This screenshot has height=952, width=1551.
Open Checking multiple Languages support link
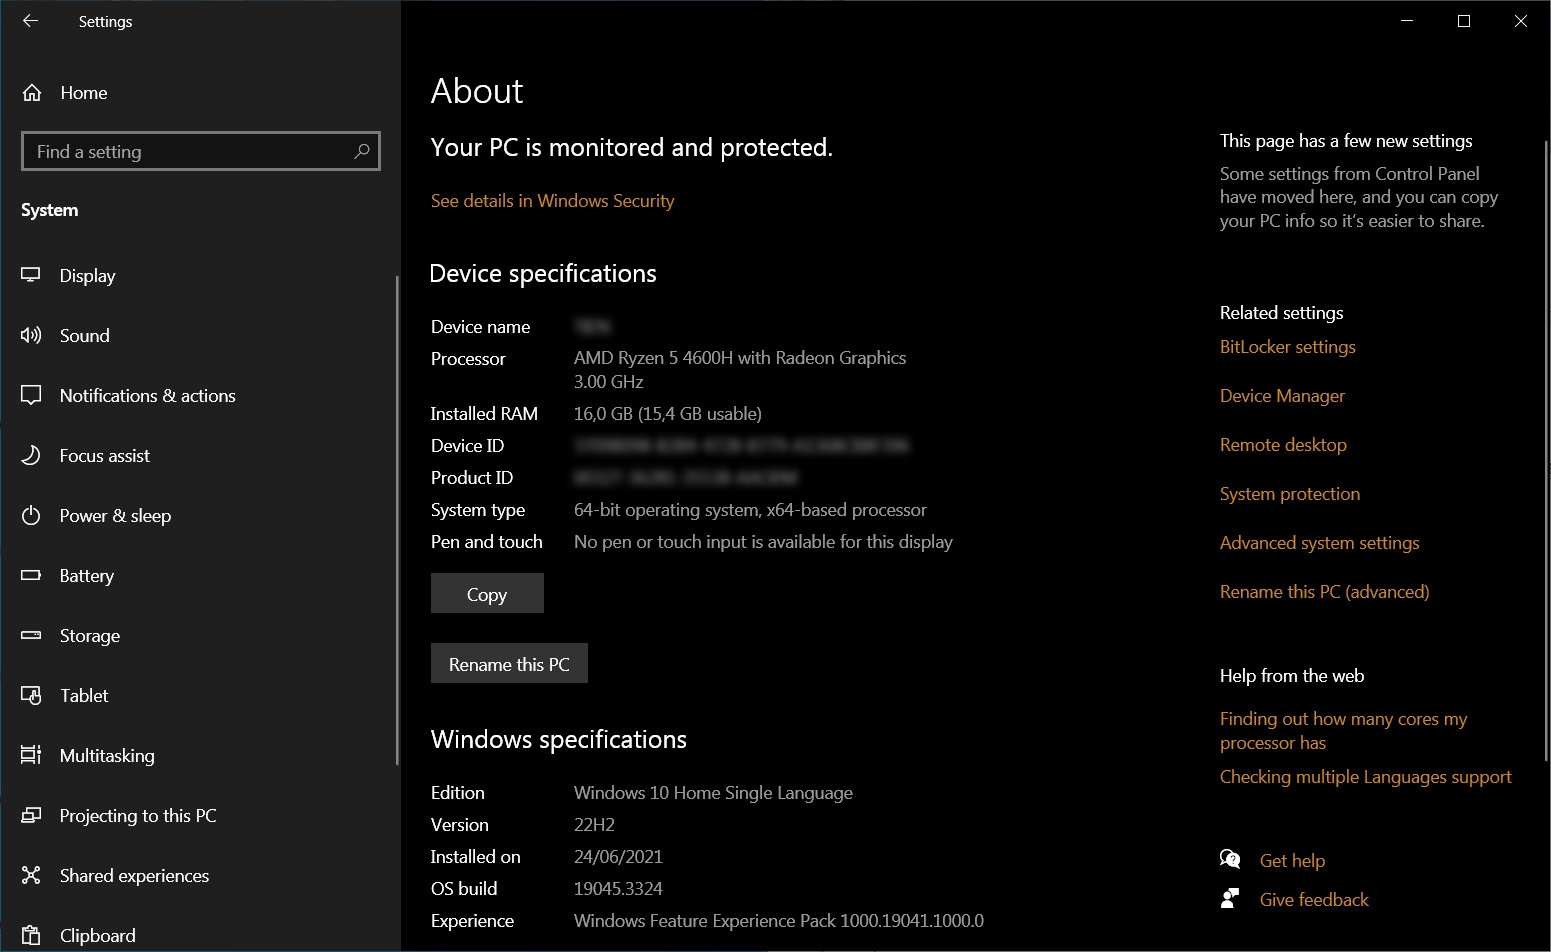coord(1366,777)
